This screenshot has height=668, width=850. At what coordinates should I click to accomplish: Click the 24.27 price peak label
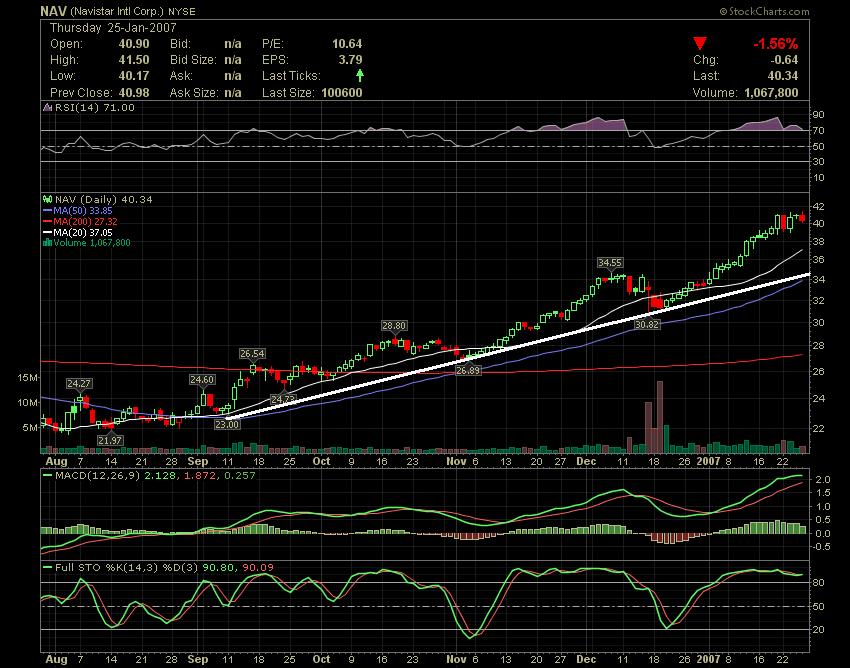79,384
